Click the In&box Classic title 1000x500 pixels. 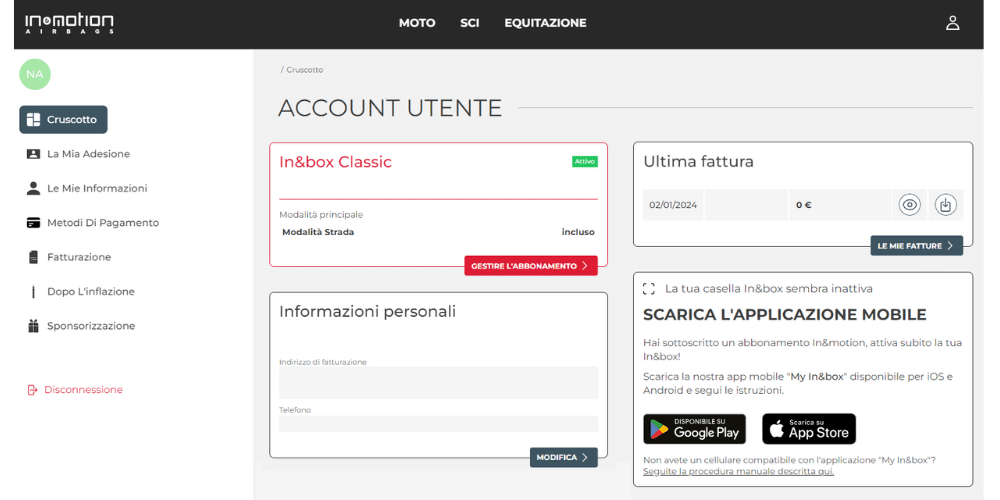335,163
